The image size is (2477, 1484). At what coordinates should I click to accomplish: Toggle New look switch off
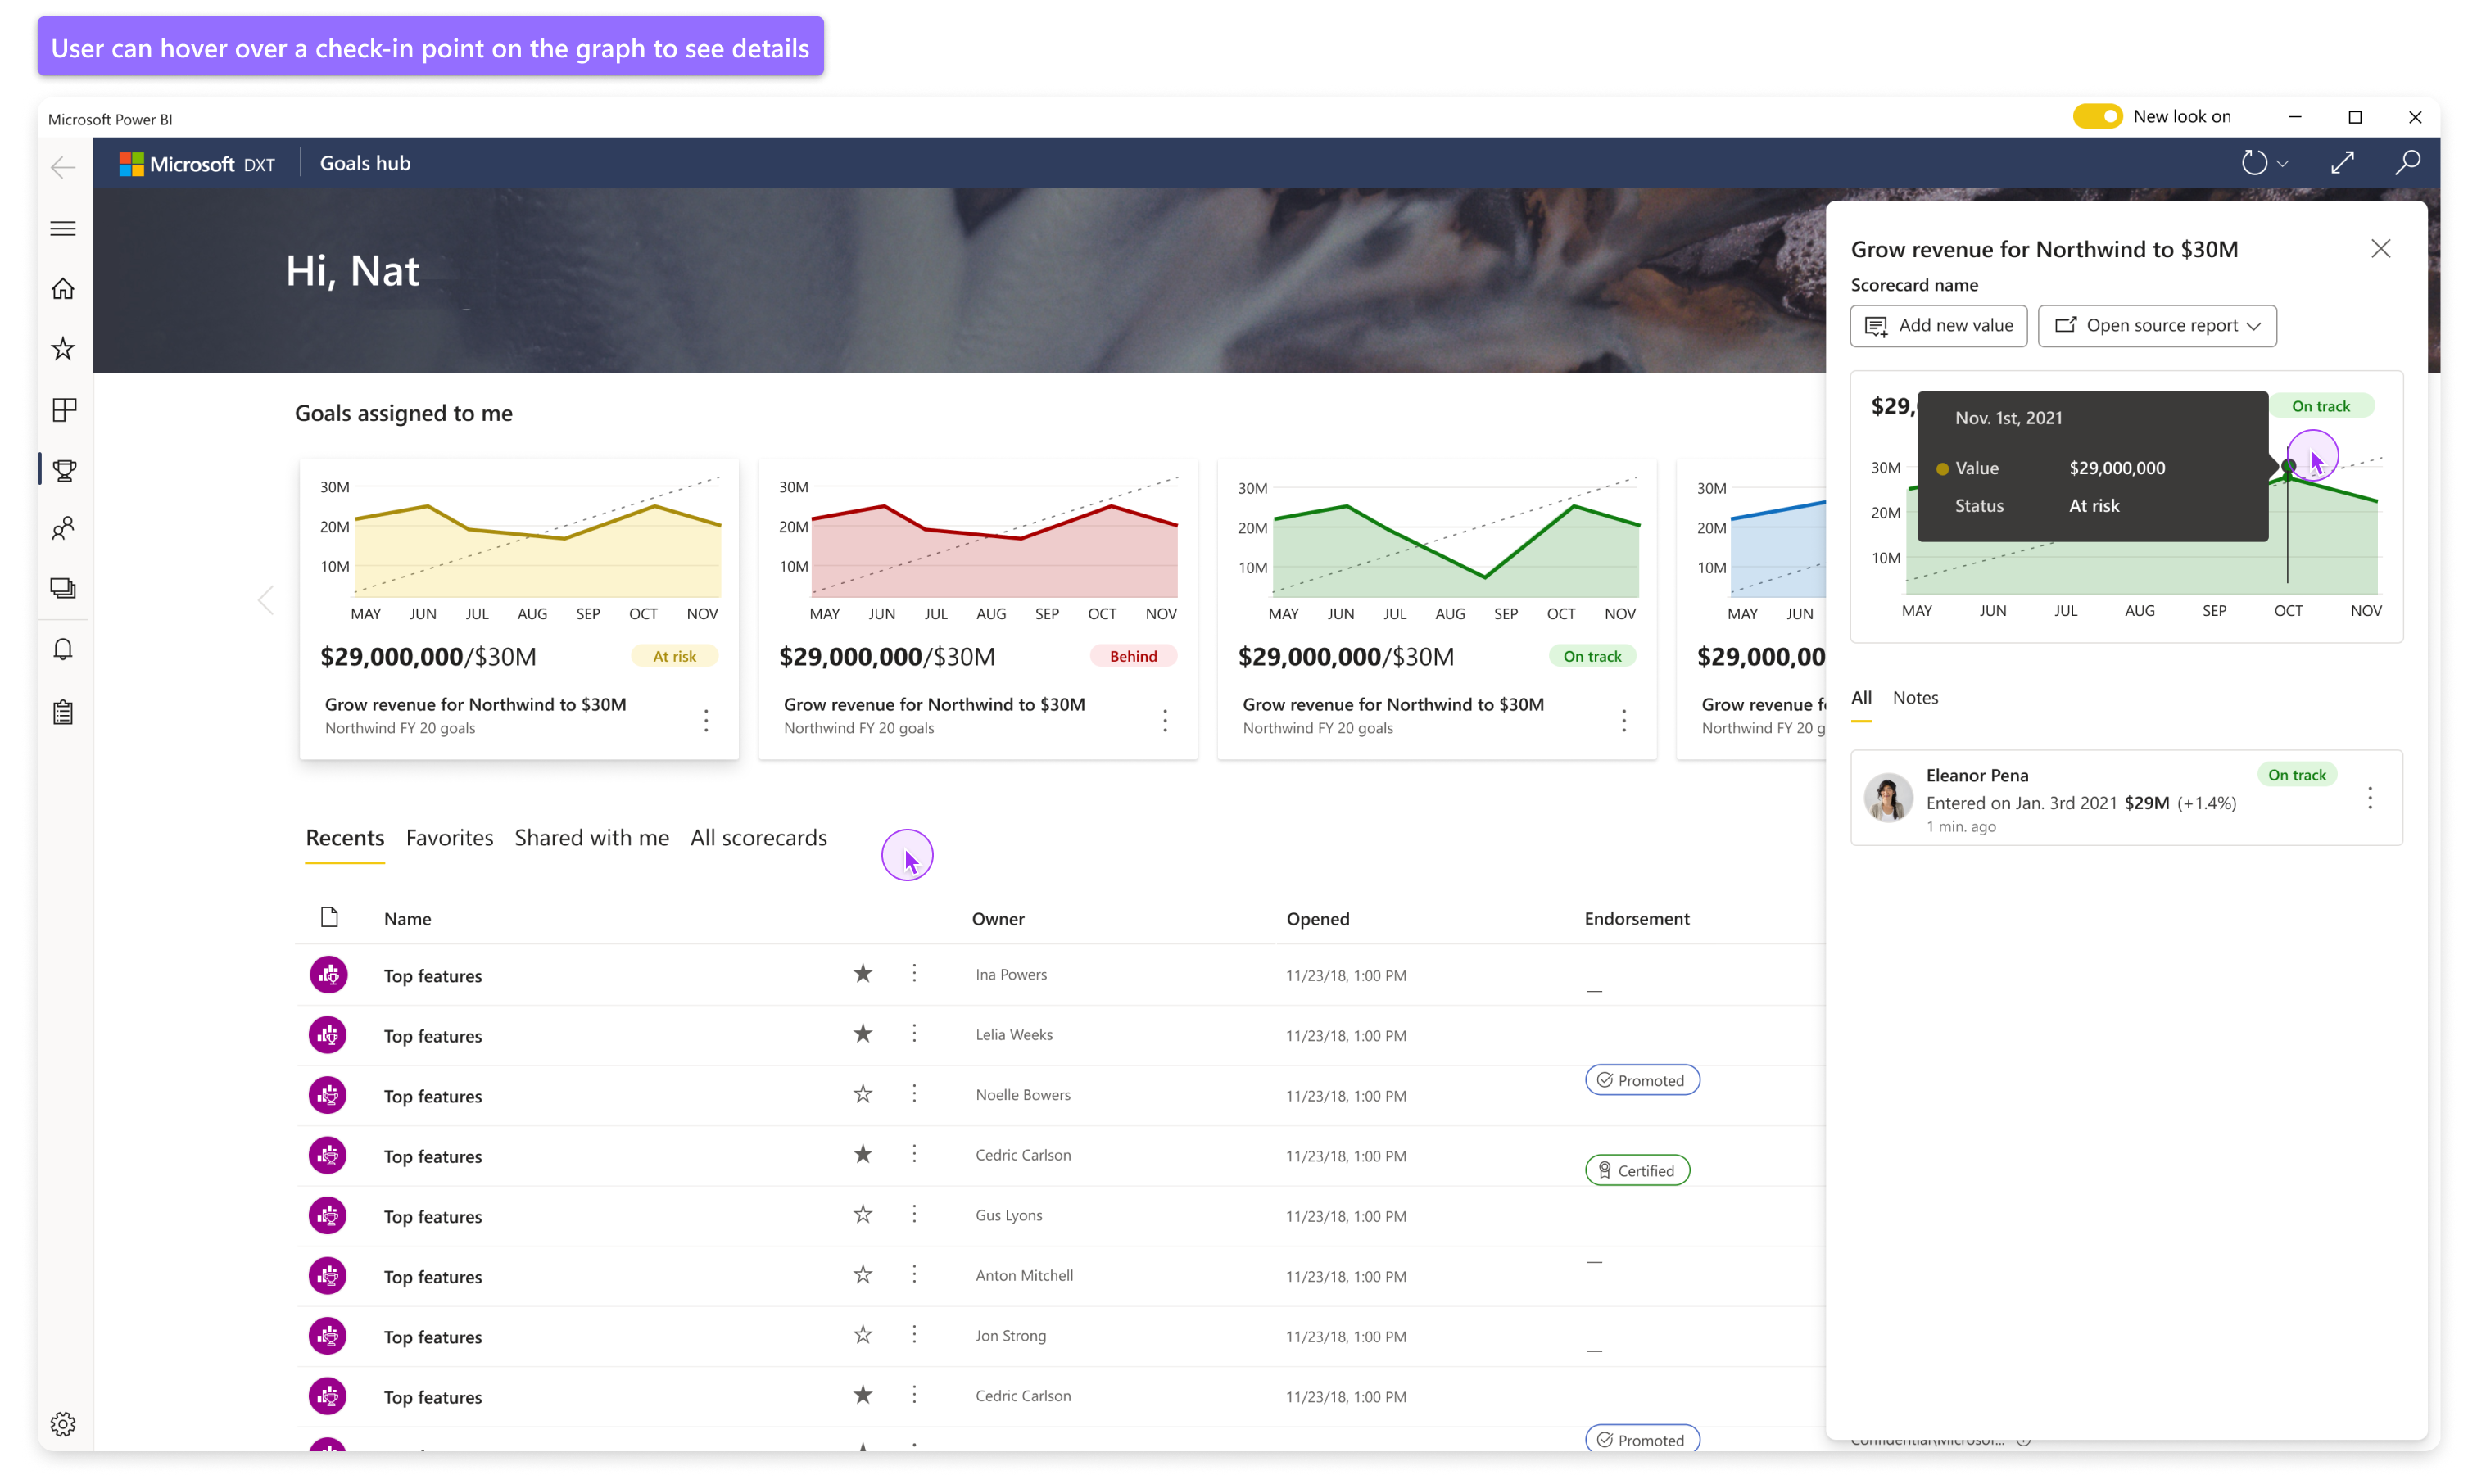(2097, 116)
